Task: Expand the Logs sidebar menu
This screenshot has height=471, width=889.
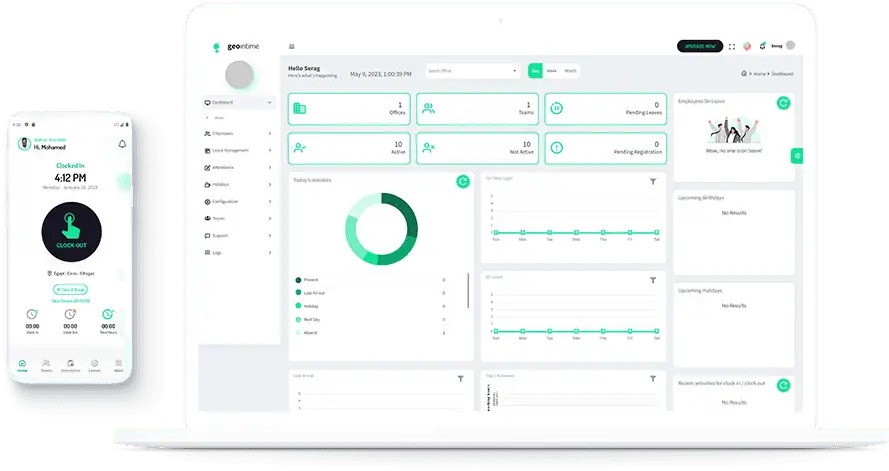Action: point(238,253)
